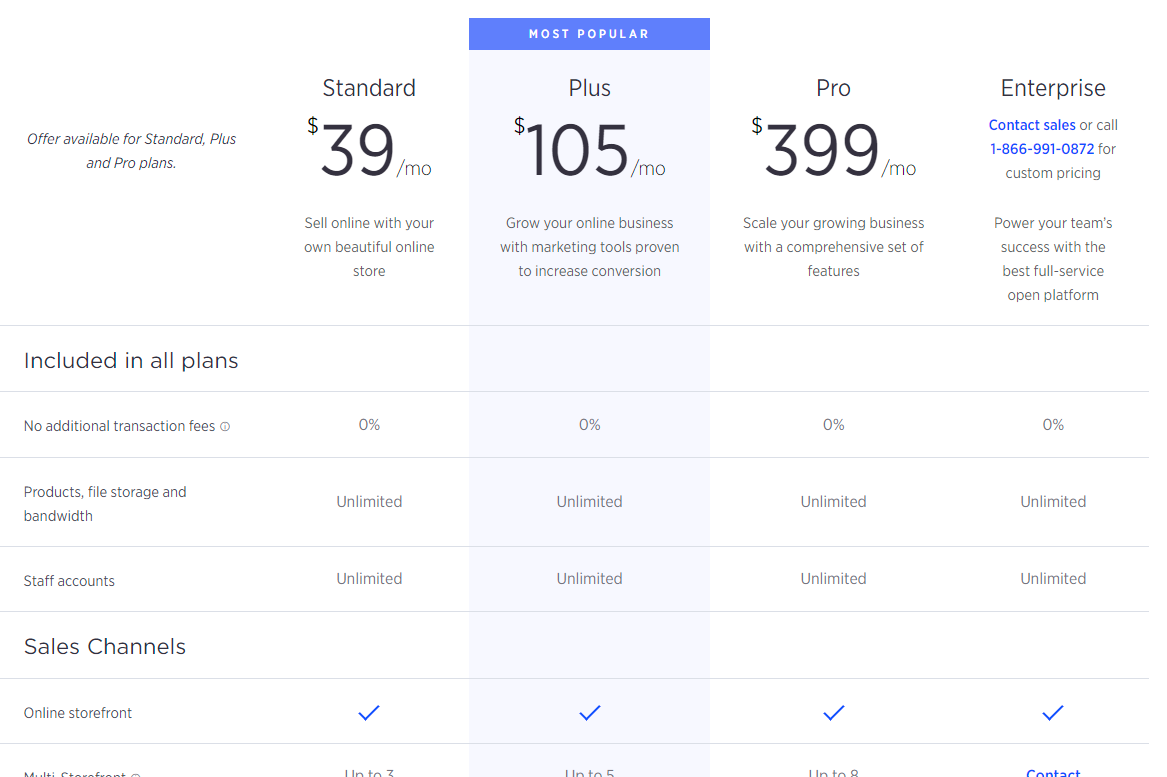Click the 'Online storefront' row label

tap(77, 713)
